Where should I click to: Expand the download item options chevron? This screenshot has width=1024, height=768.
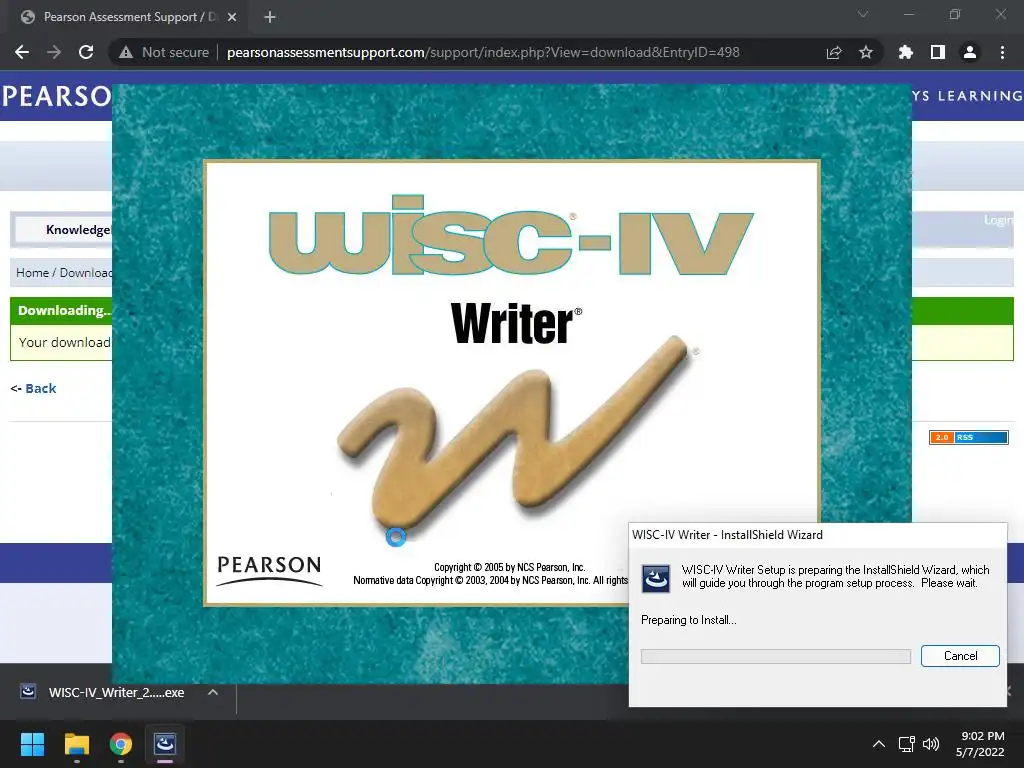click(x=213, y=692)
